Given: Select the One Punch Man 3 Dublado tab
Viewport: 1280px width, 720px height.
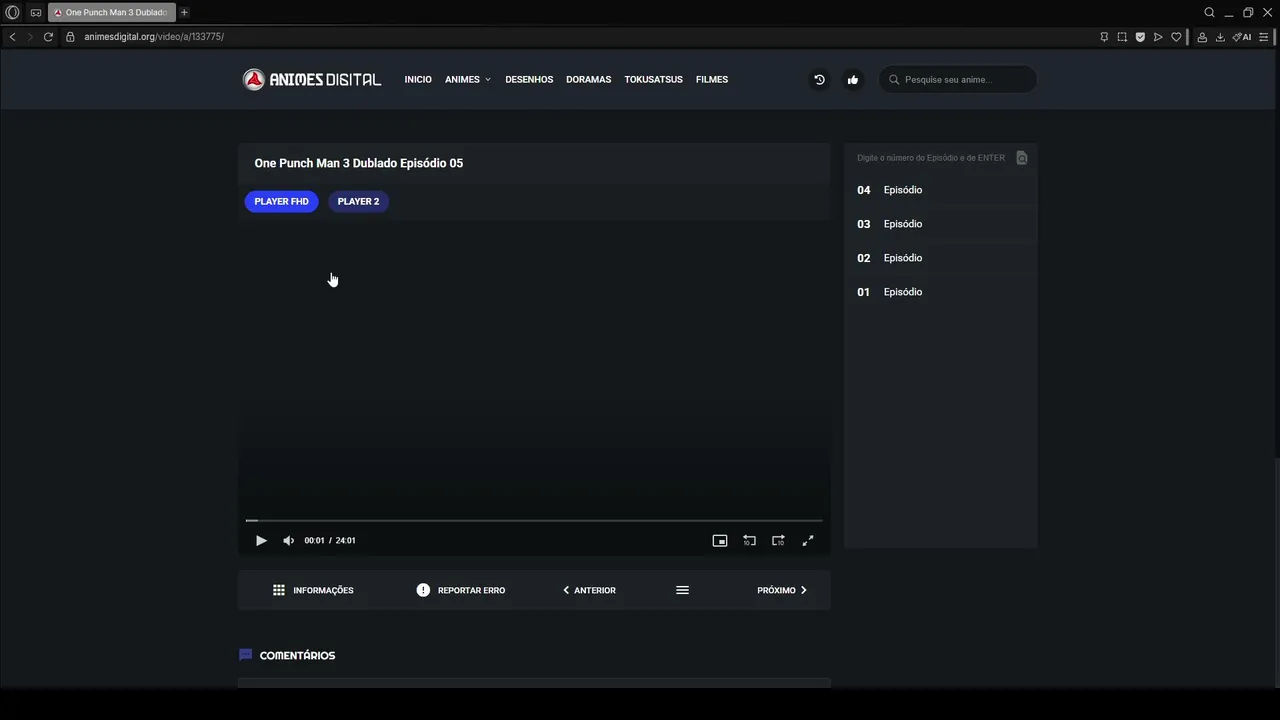Looking at the screenshot, I should 111,12.
